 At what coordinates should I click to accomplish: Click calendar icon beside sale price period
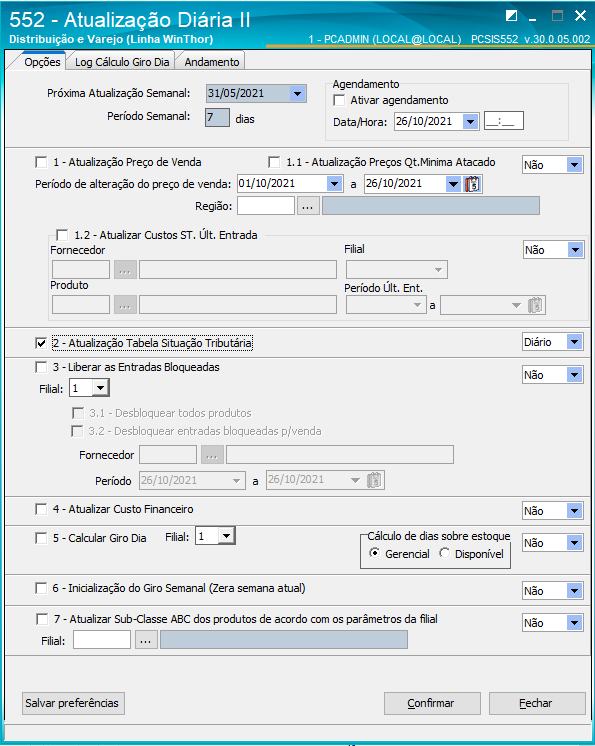pos(472,184)
